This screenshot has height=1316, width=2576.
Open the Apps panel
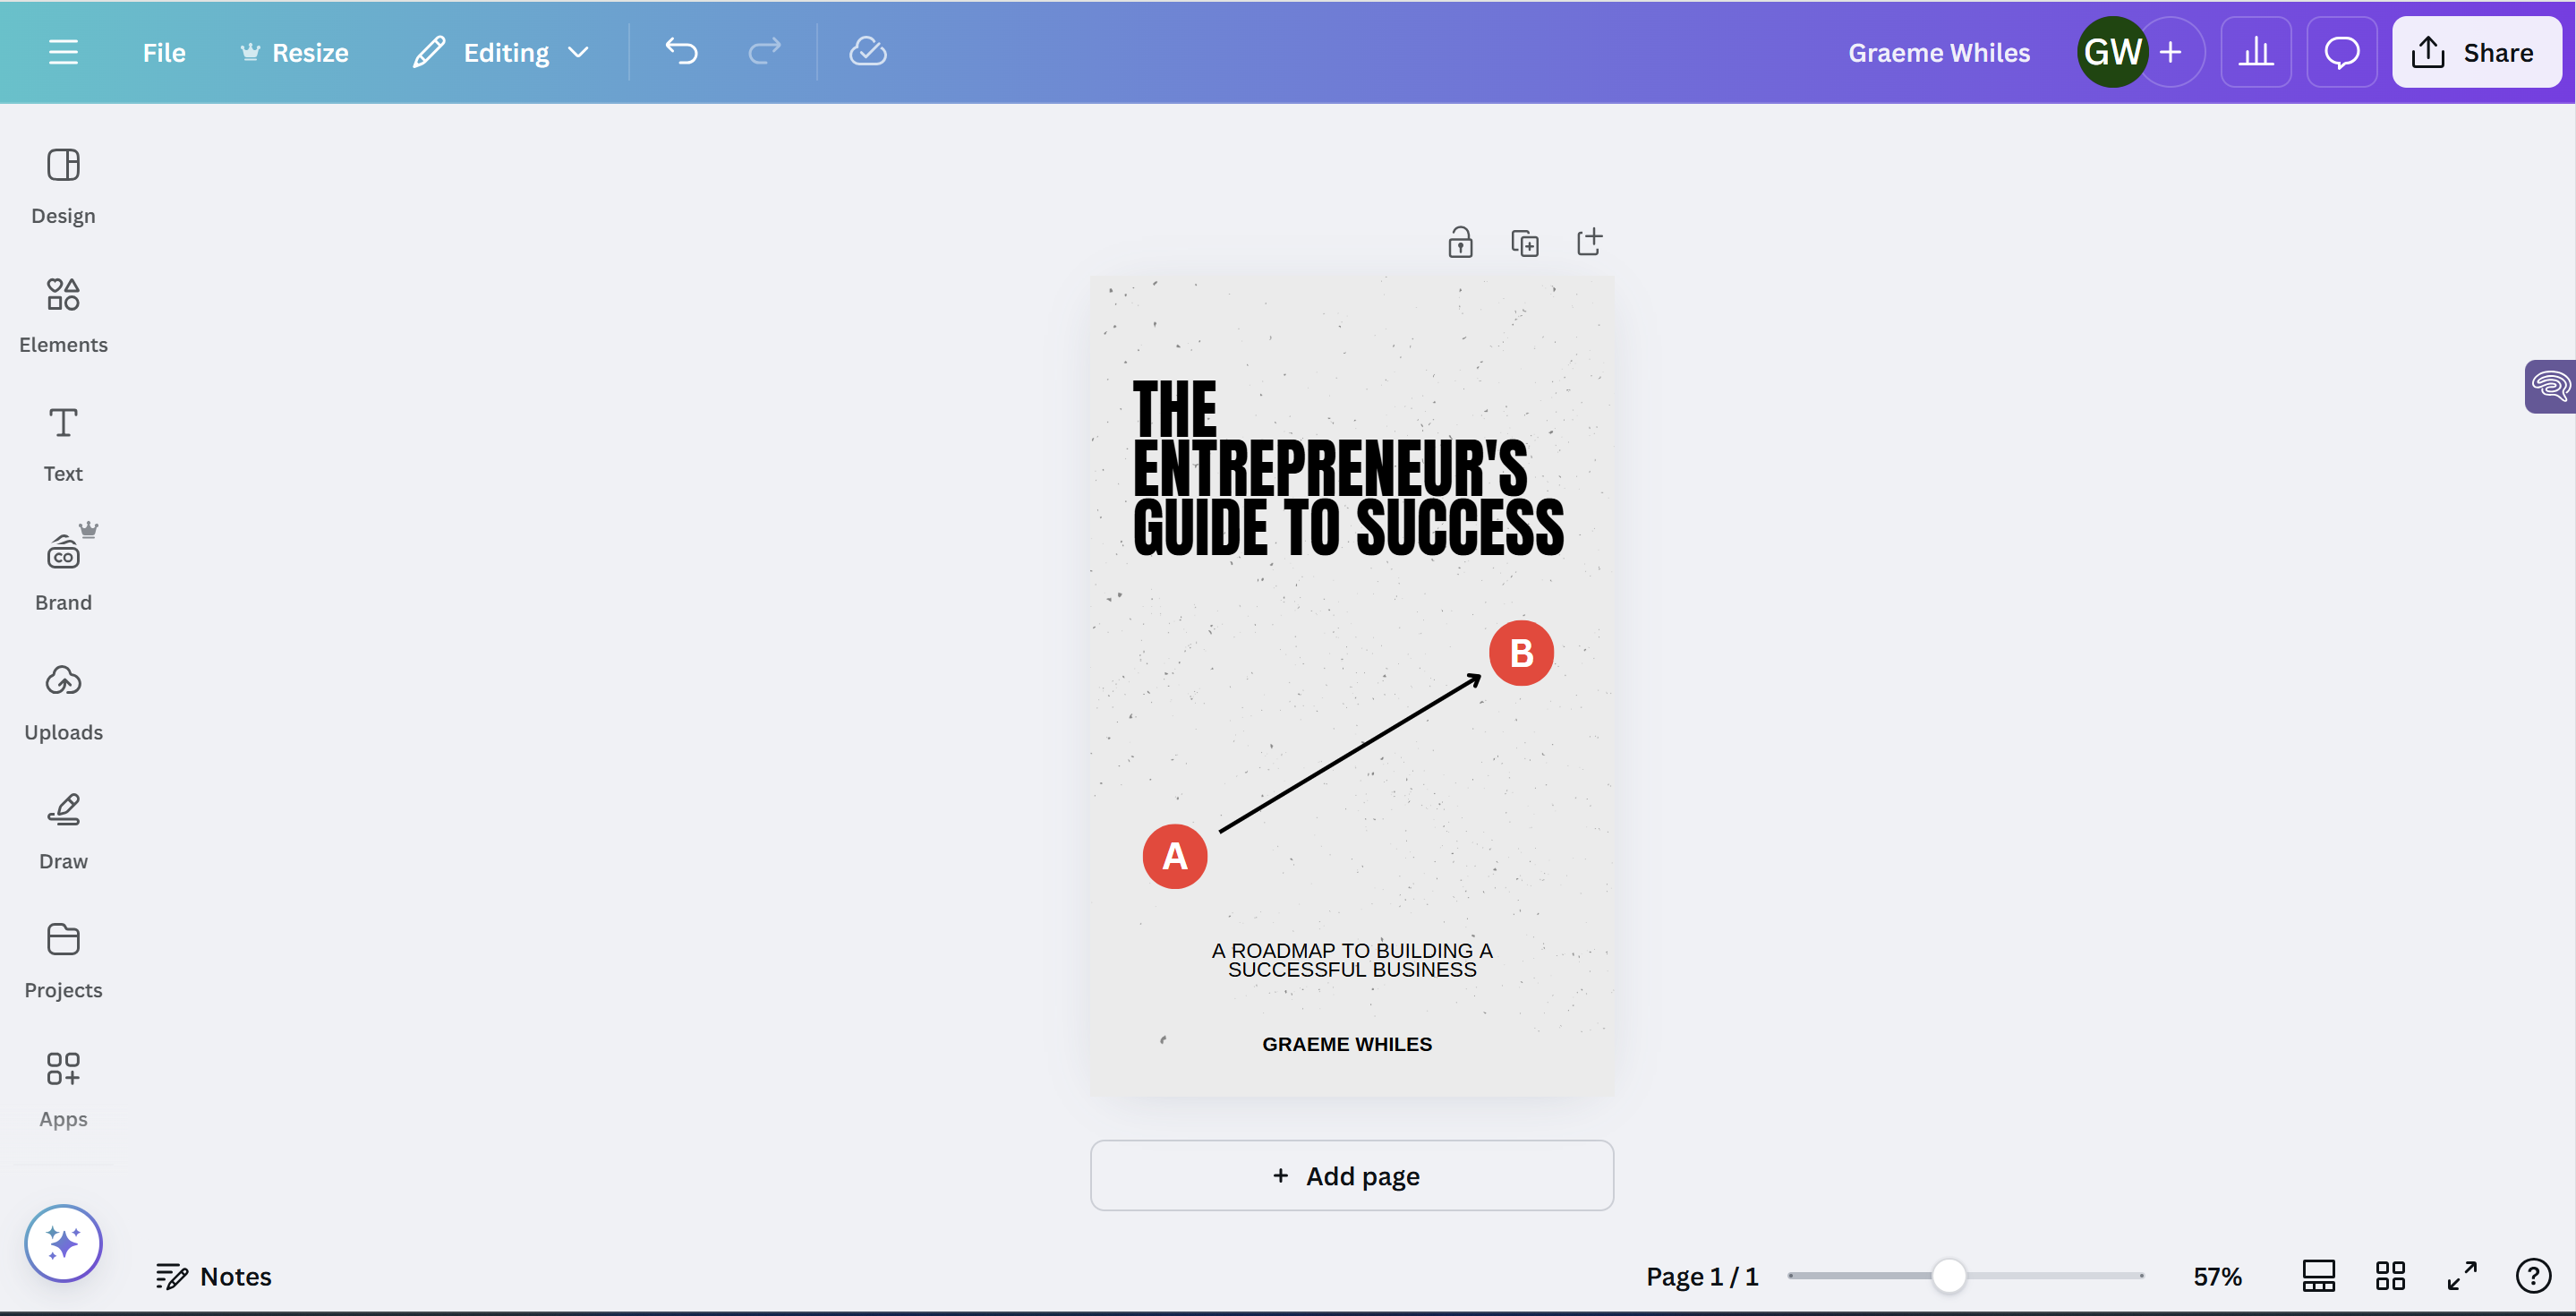point(62,1086)
